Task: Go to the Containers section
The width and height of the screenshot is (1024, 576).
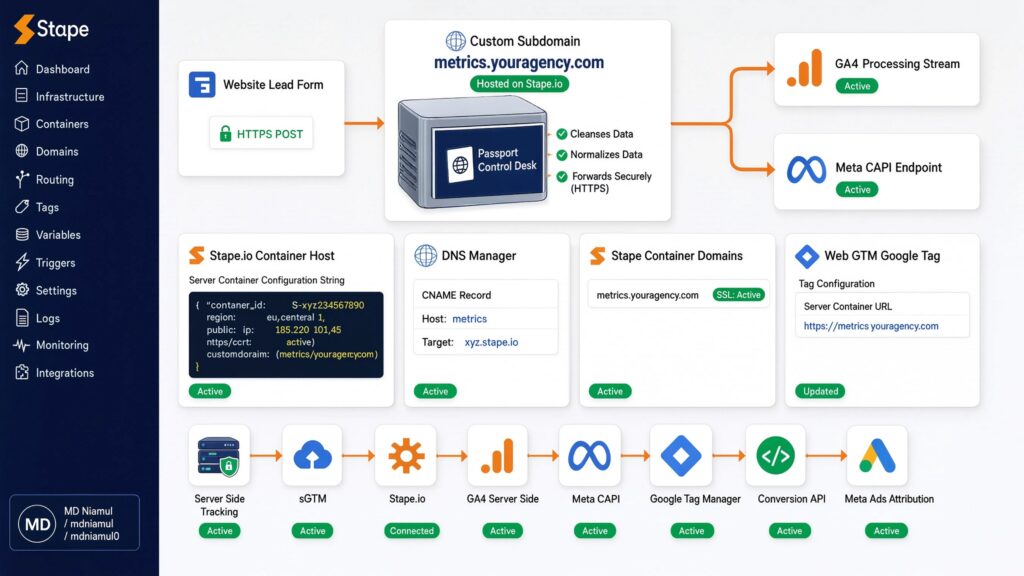Action: 52,124
